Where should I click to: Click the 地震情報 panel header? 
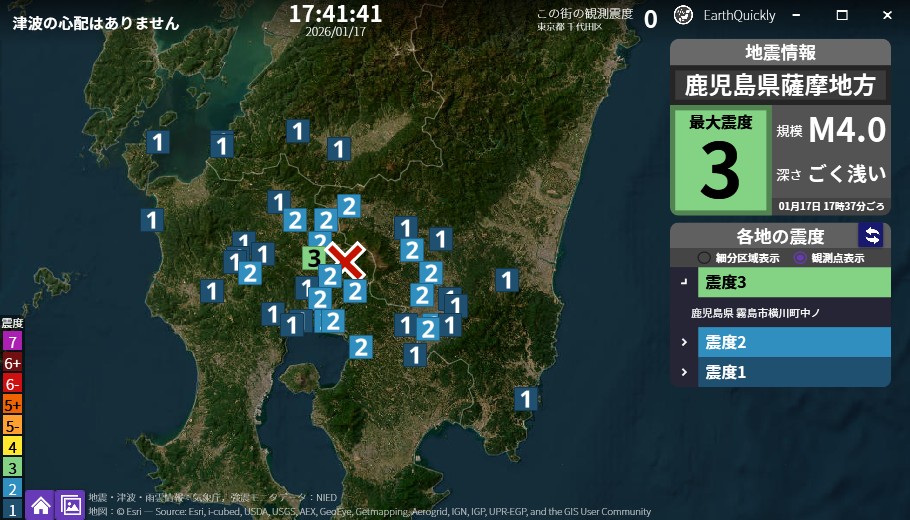[x=781, y=53]
